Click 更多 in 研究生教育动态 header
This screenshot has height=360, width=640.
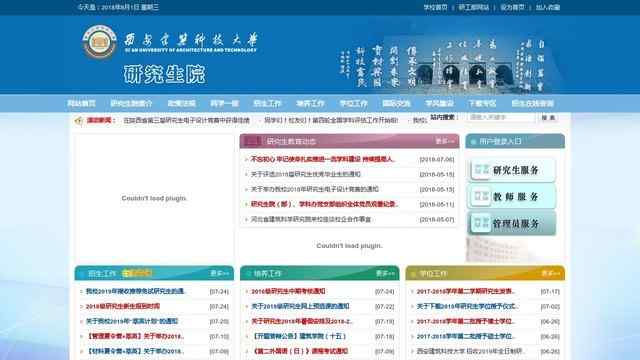[x=444, y=141]
